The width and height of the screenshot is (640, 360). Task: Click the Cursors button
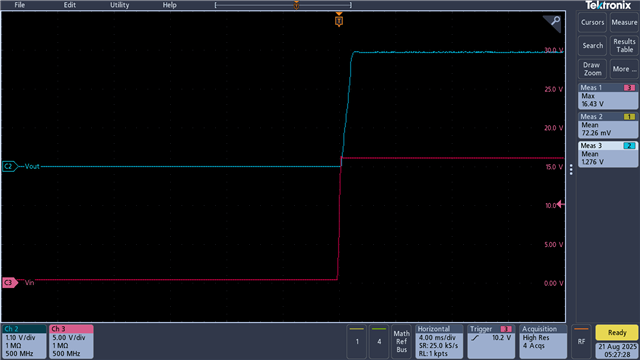point(592,22)
